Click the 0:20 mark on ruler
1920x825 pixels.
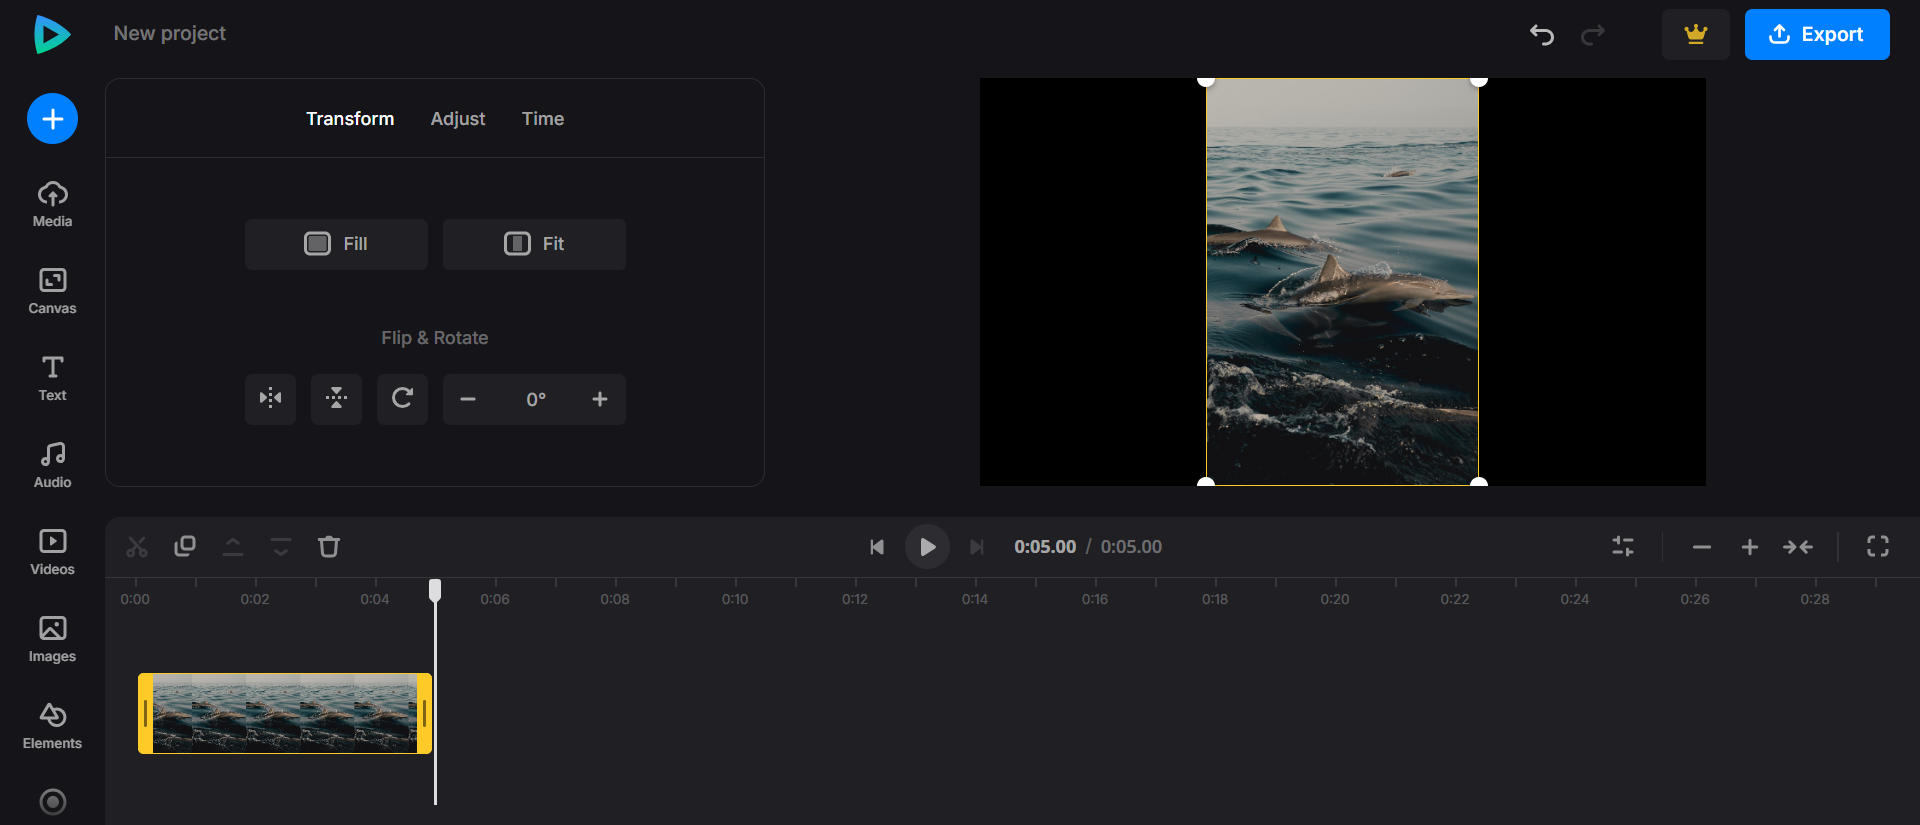pos(1335,599)
